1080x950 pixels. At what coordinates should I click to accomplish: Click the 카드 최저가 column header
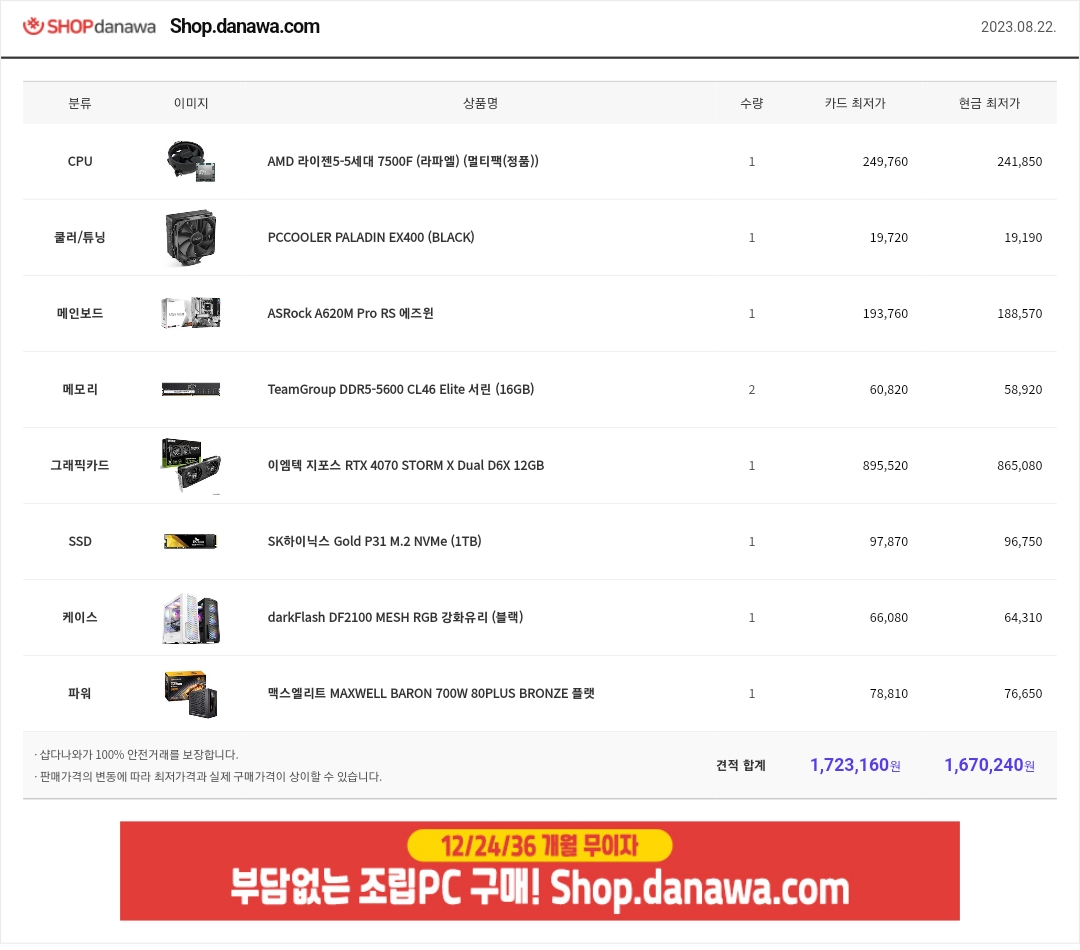855,103
